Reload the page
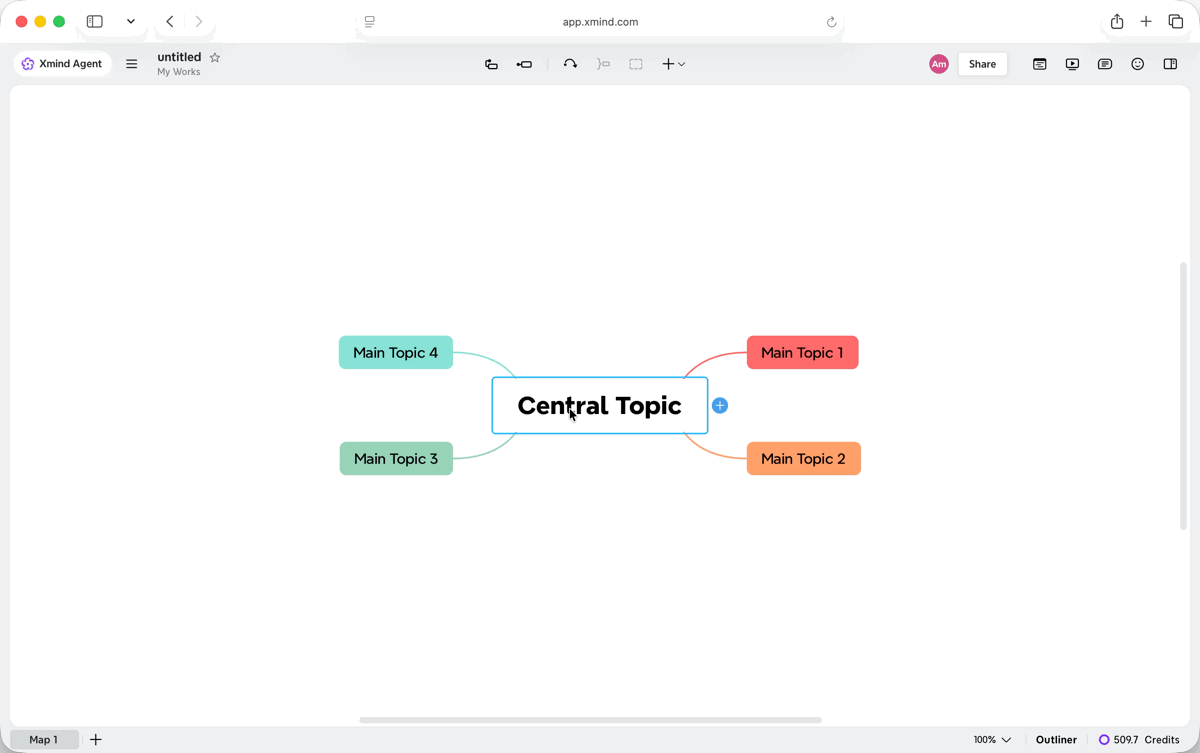The width and height of the screenshot is (1200, 753). (831, 22)
